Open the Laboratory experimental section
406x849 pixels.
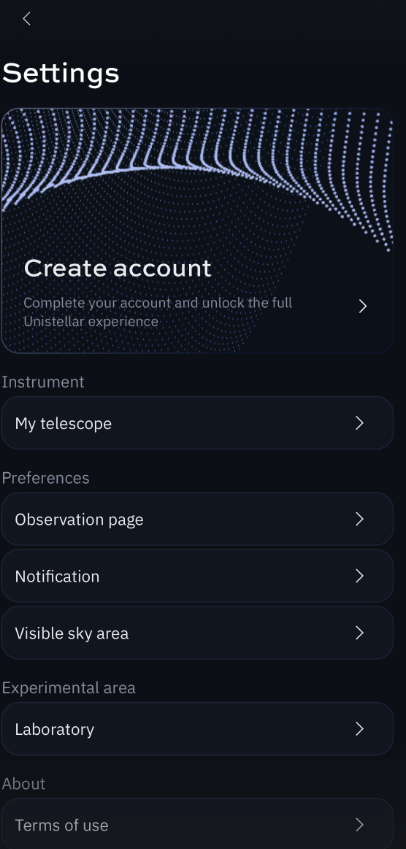197,729
